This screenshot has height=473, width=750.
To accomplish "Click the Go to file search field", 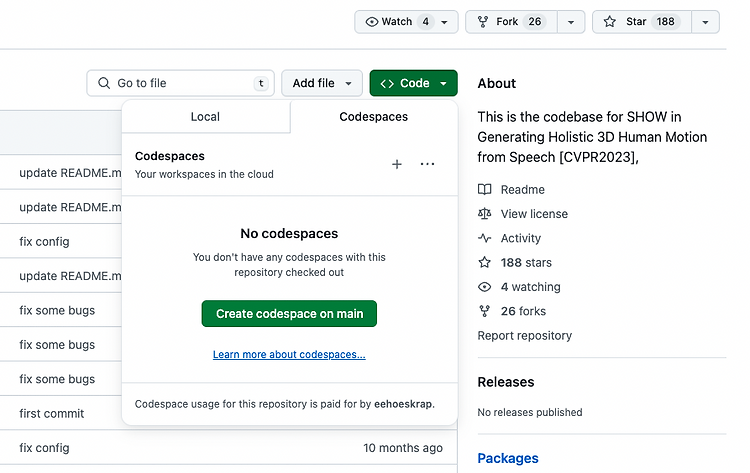I will point(180,83).
